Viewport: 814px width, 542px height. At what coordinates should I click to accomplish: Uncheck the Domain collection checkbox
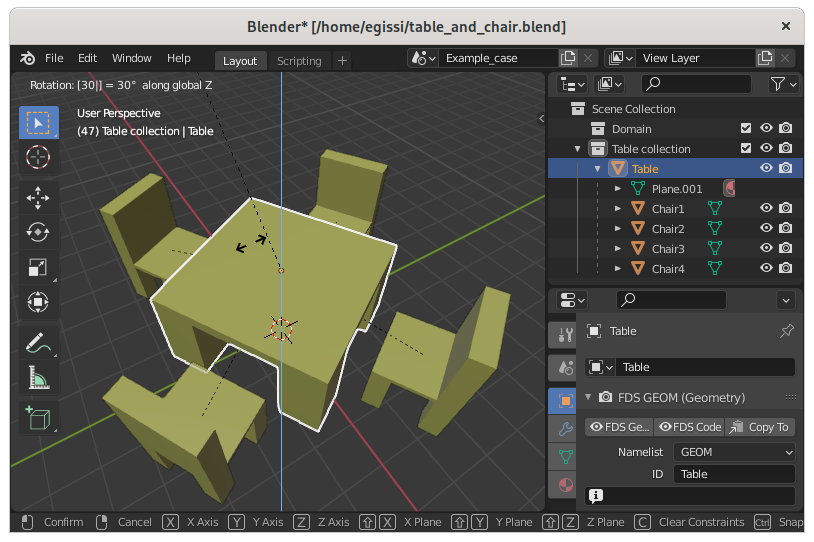pos(745,129)
